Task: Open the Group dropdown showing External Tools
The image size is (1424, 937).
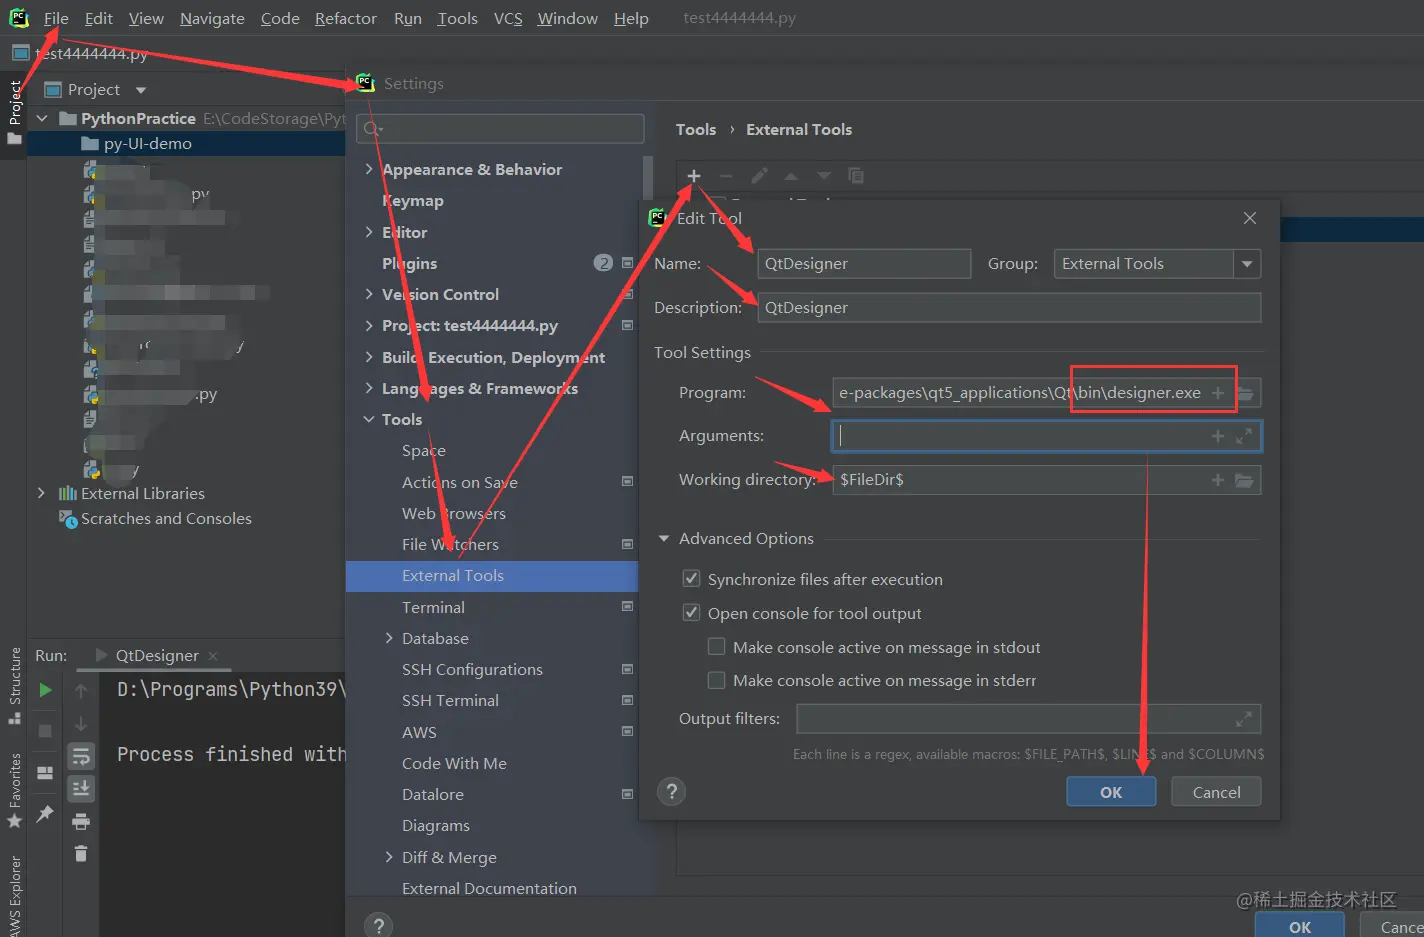Action: pyautogui.click(x=1246, y=263)
